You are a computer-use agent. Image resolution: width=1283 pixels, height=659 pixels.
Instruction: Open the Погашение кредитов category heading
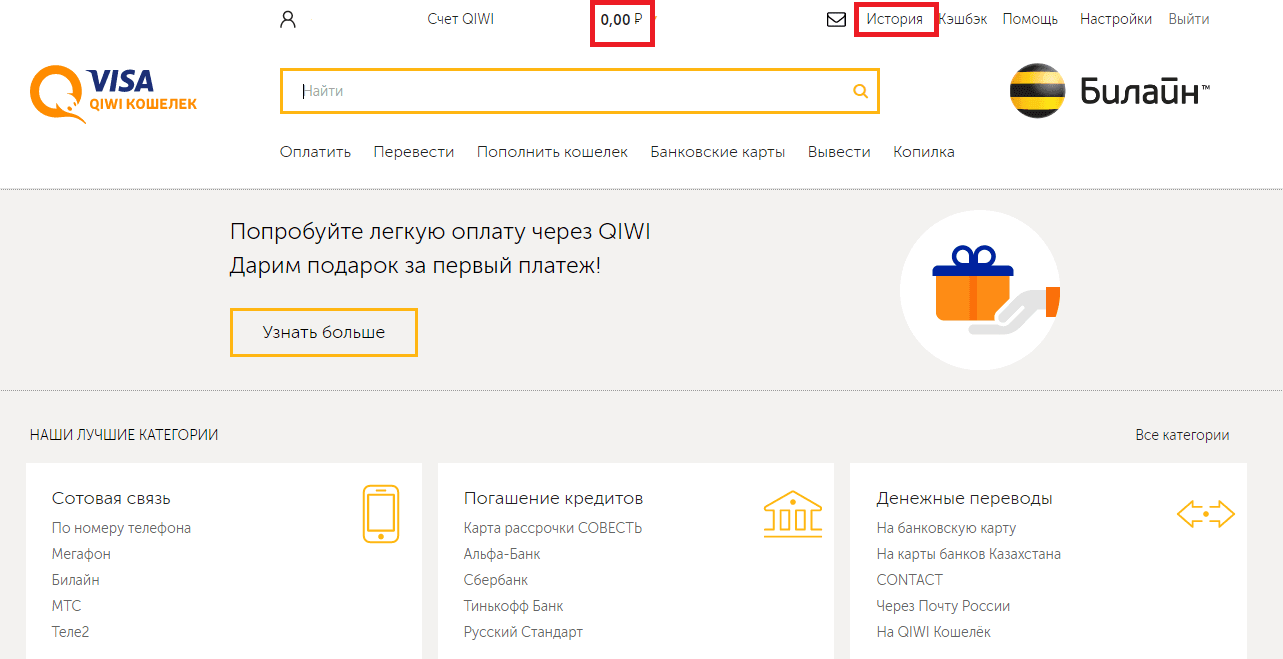(553, 498)
